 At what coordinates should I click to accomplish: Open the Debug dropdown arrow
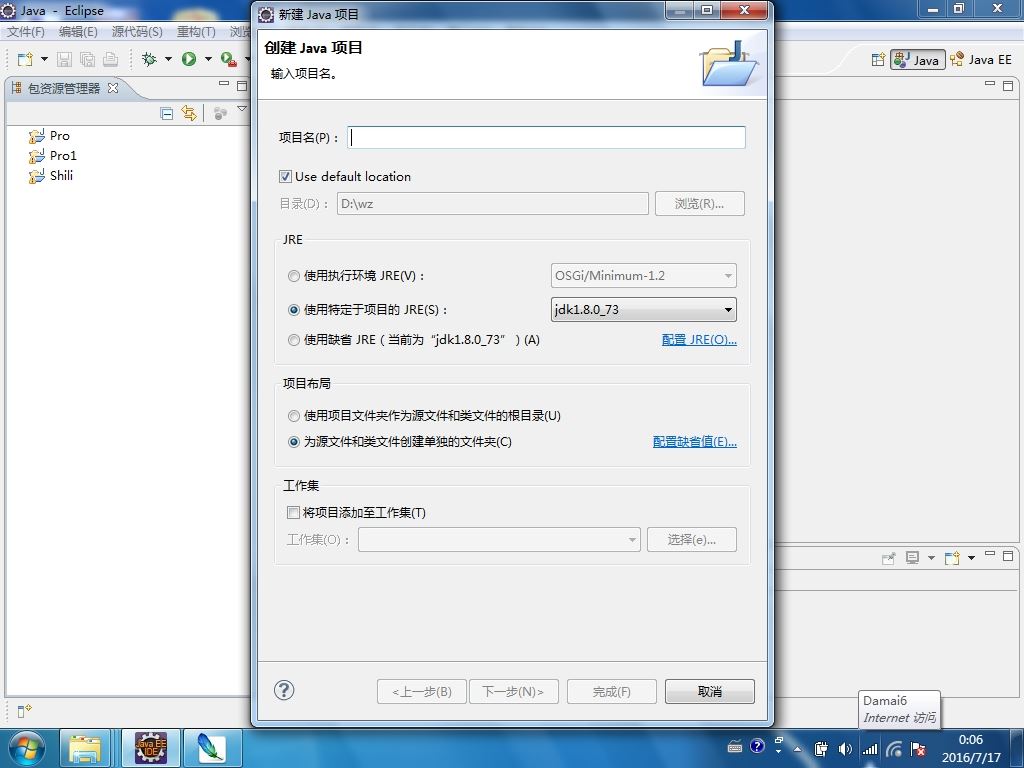[168, 59]
